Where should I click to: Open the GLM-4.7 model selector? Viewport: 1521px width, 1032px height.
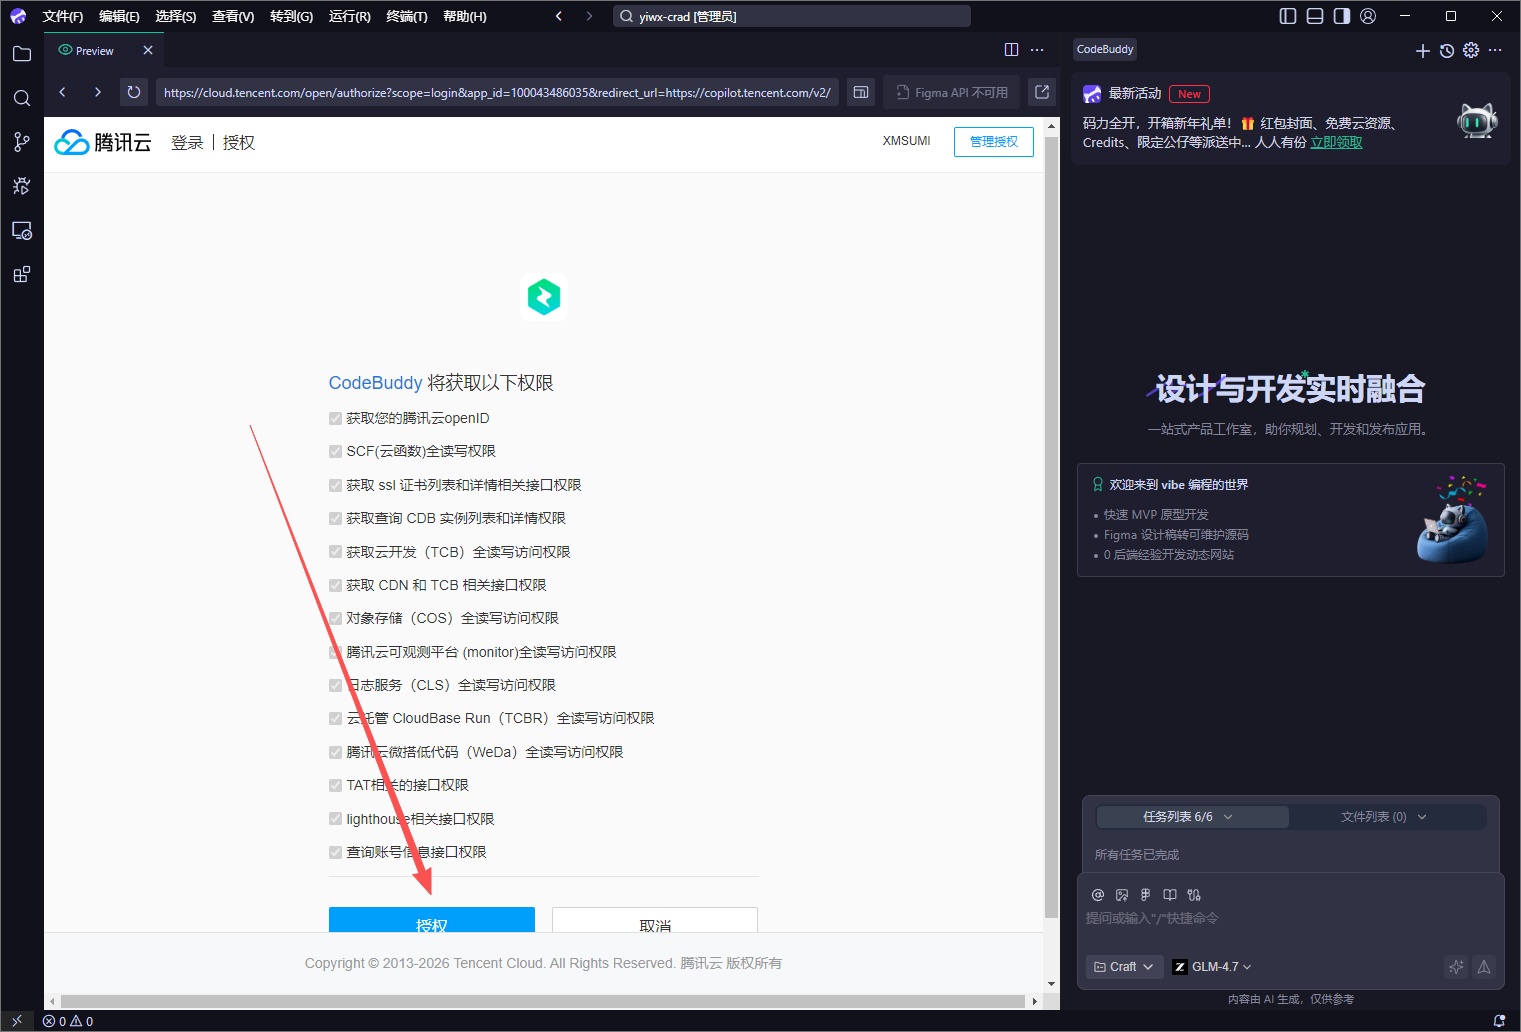(x=1212, y=967)
